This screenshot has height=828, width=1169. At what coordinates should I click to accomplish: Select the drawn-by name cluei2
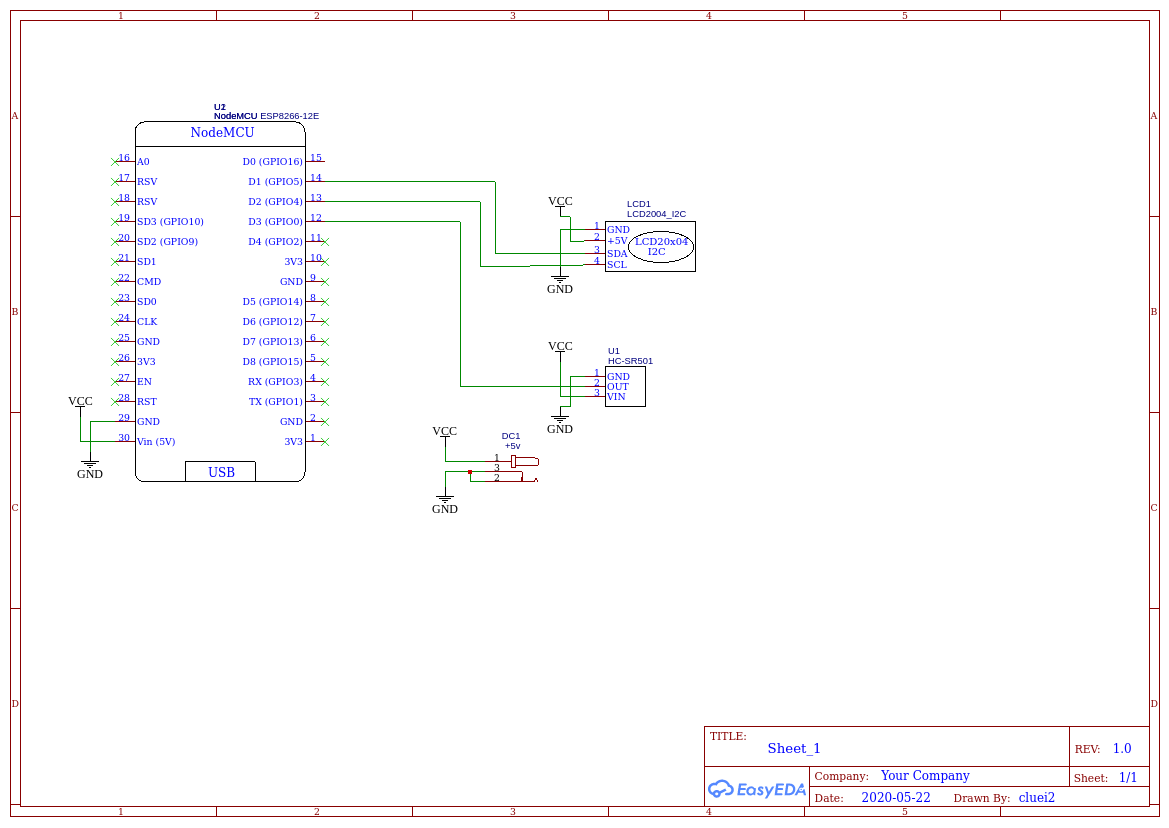[x=1037, y=797]
